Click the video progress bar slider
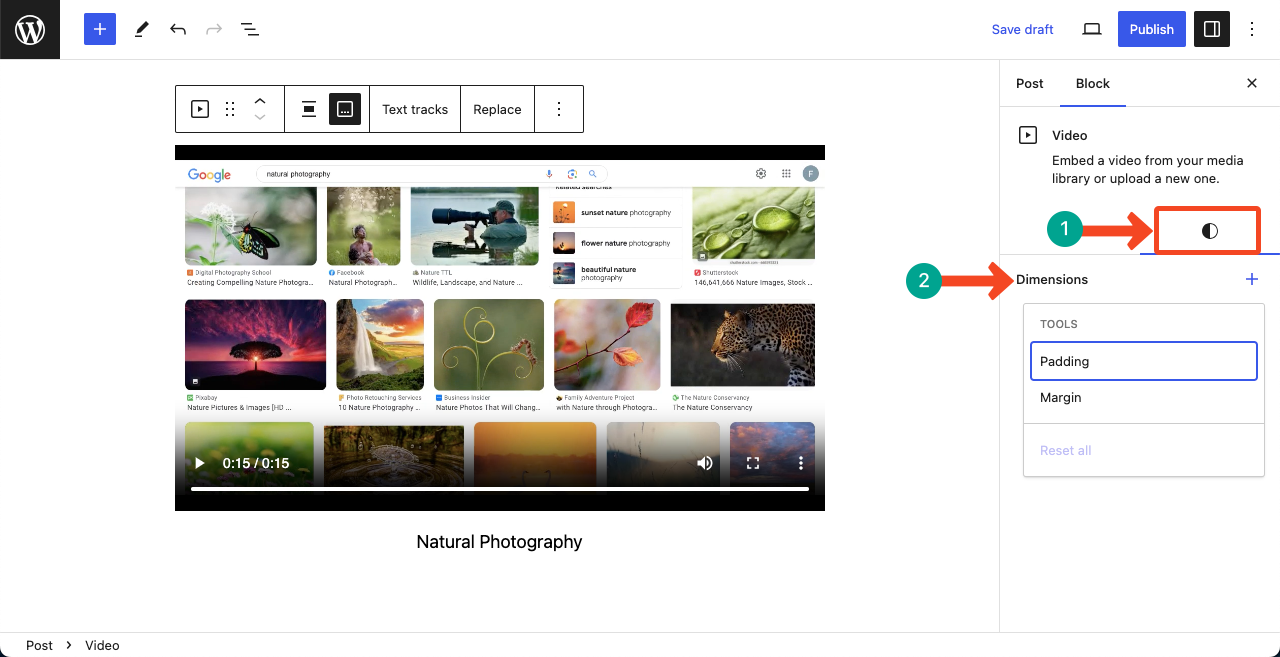The width and height of the screenshot is (1280, 657). click(x=499, y=489)
